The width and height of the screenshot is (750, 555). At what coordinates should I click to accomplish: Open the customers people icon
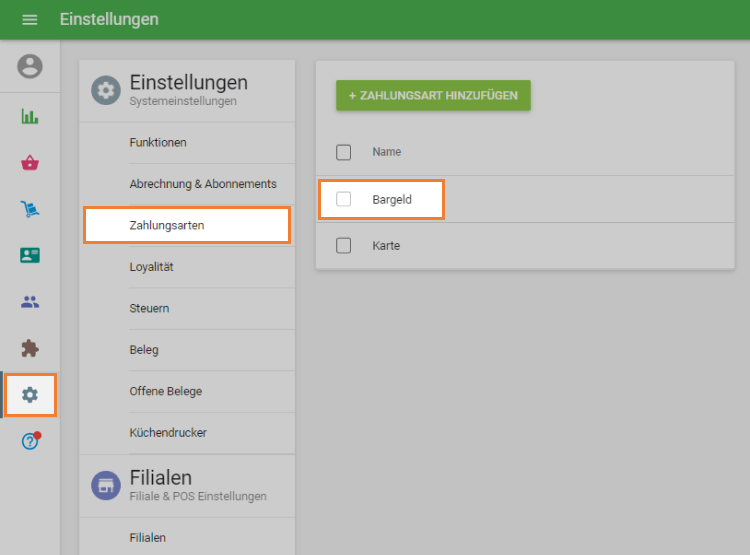point(30,302)
